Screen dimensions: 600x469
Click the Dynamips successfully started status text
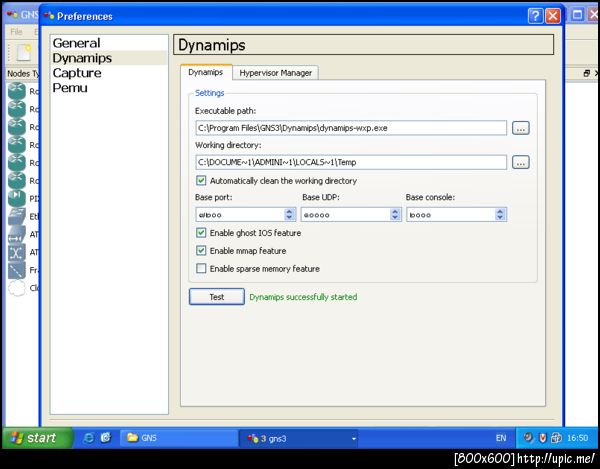click(x=303, y=297)
